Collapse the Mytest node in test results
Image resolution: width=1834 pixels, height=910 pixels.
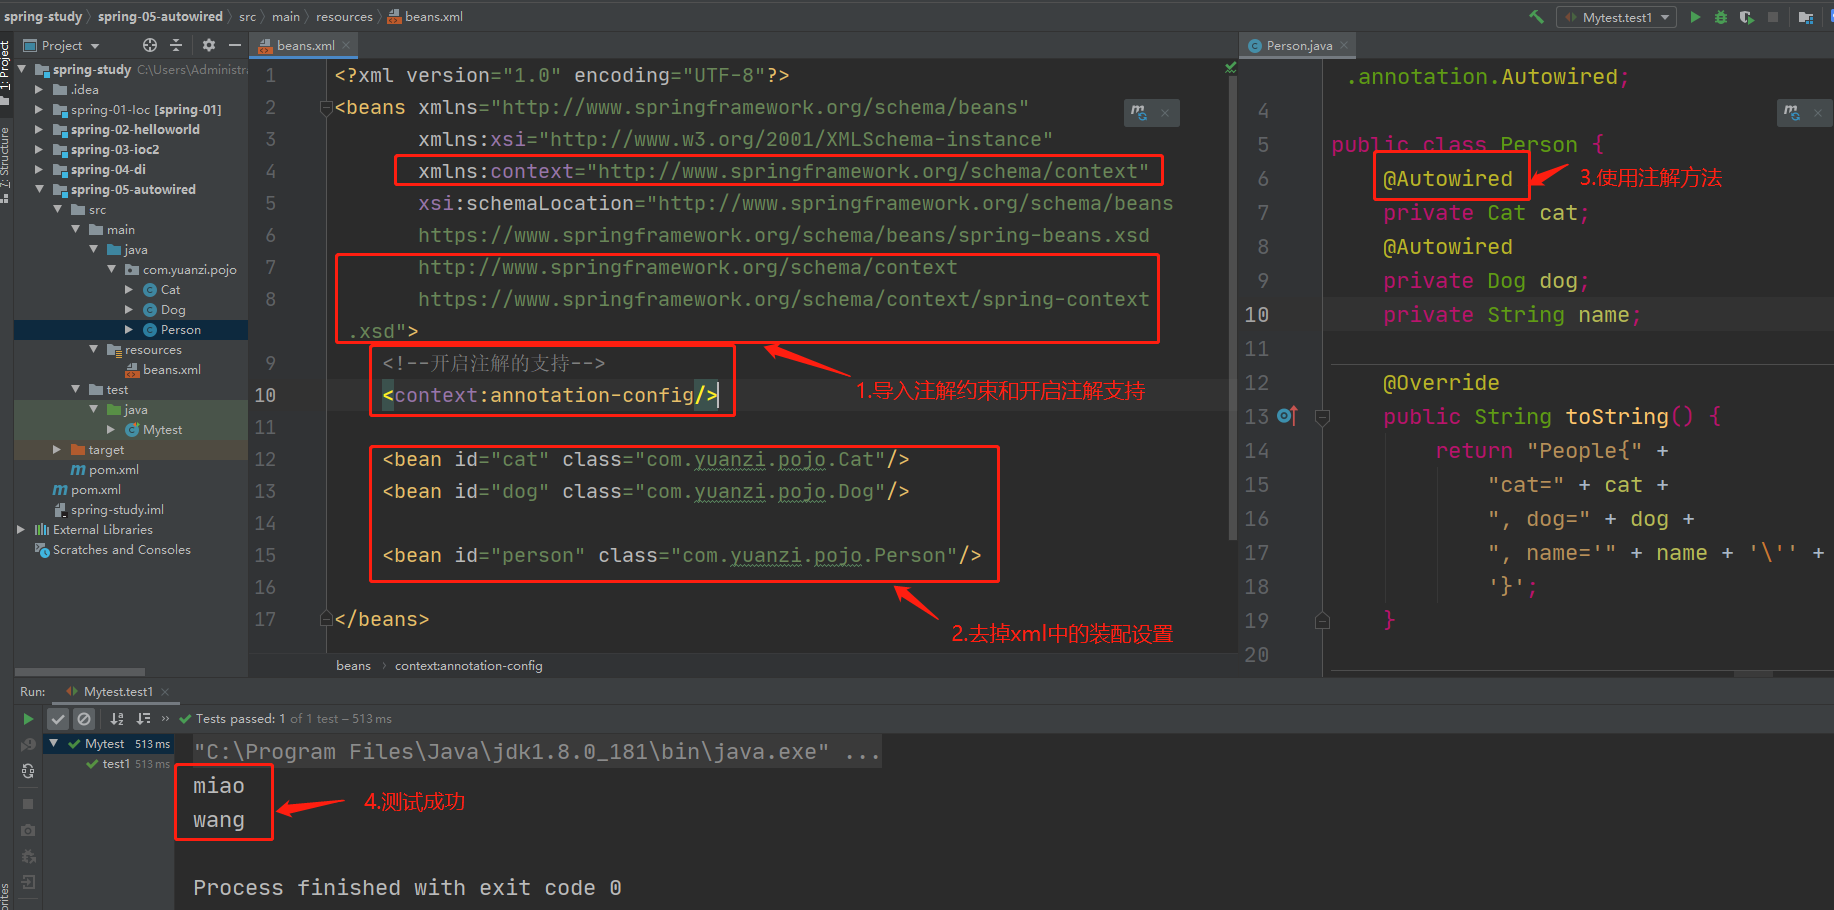[54, 744]
